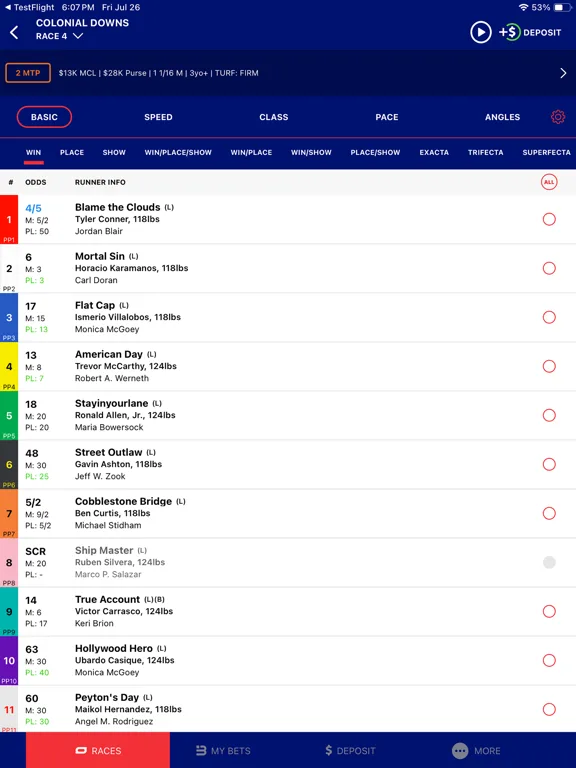Tap scratched runner Ship Master
Viewport: 576px width, 768px height.
[104, 551]
